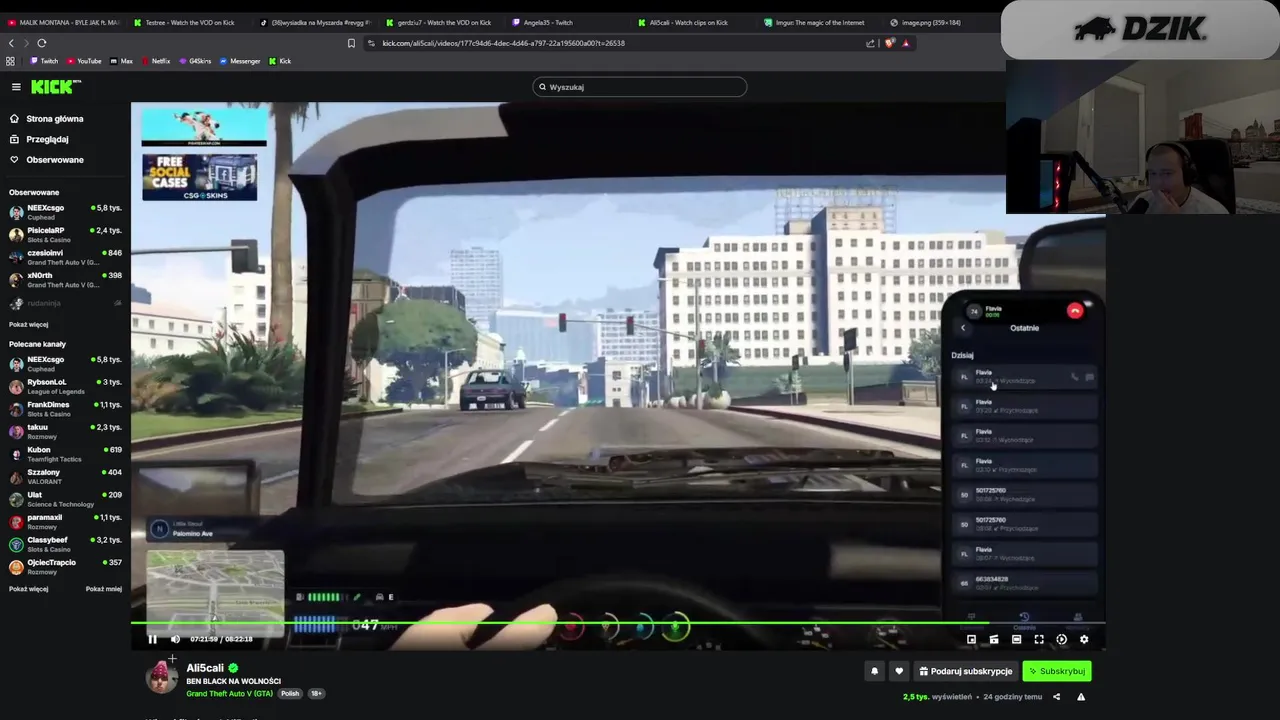This screenshot has height=720, width=1280.
Task: Reload the page with the refresh icon
Action: 42,43
